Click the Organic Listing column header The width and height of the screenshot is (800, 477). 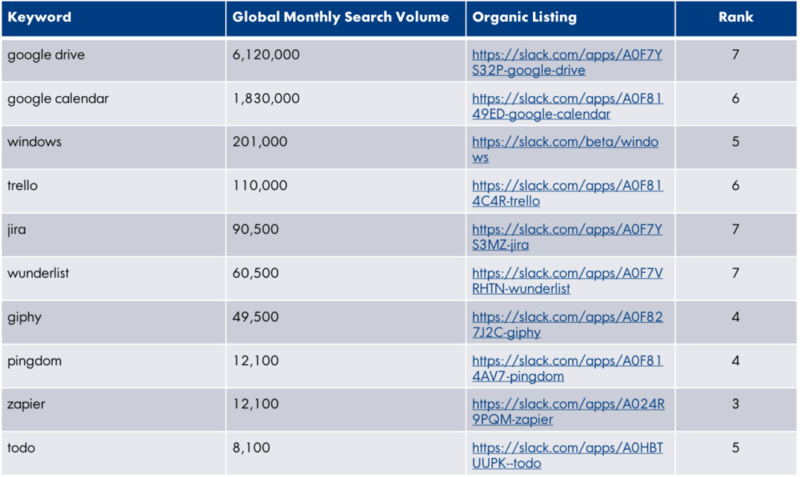click(527, 17)
